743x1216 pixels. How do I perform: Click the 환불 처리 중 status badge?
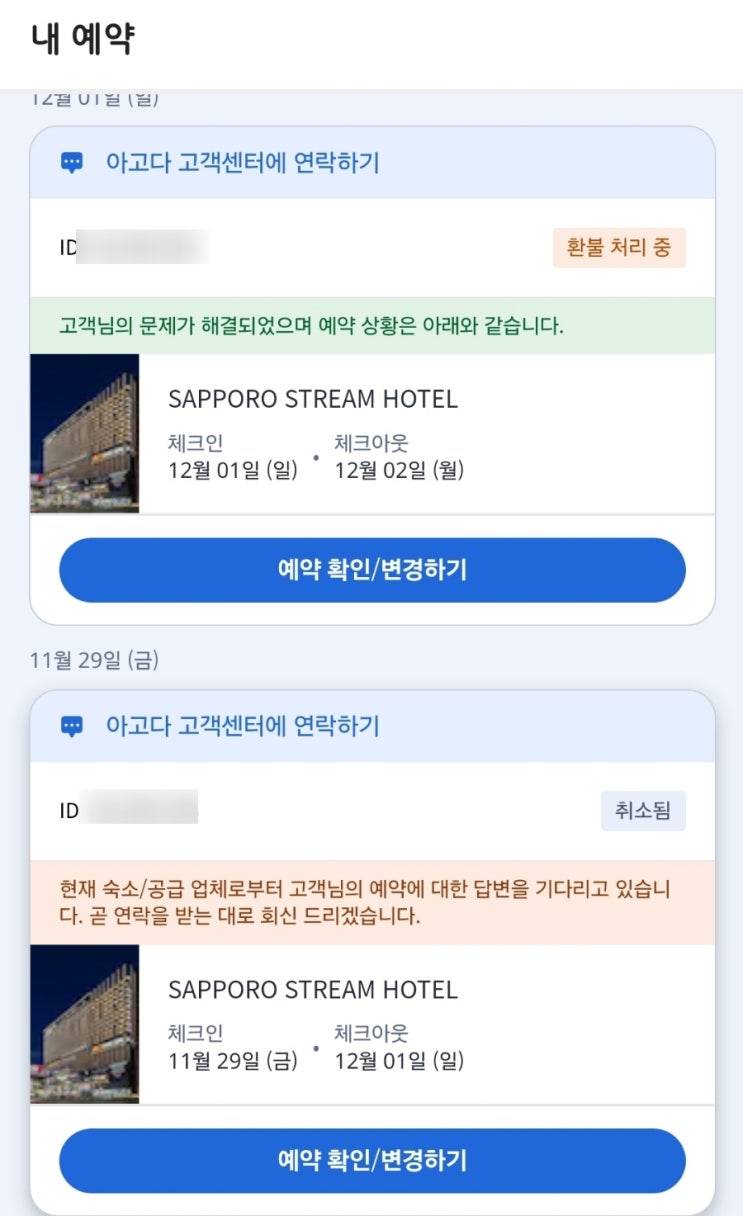[619, 248]
